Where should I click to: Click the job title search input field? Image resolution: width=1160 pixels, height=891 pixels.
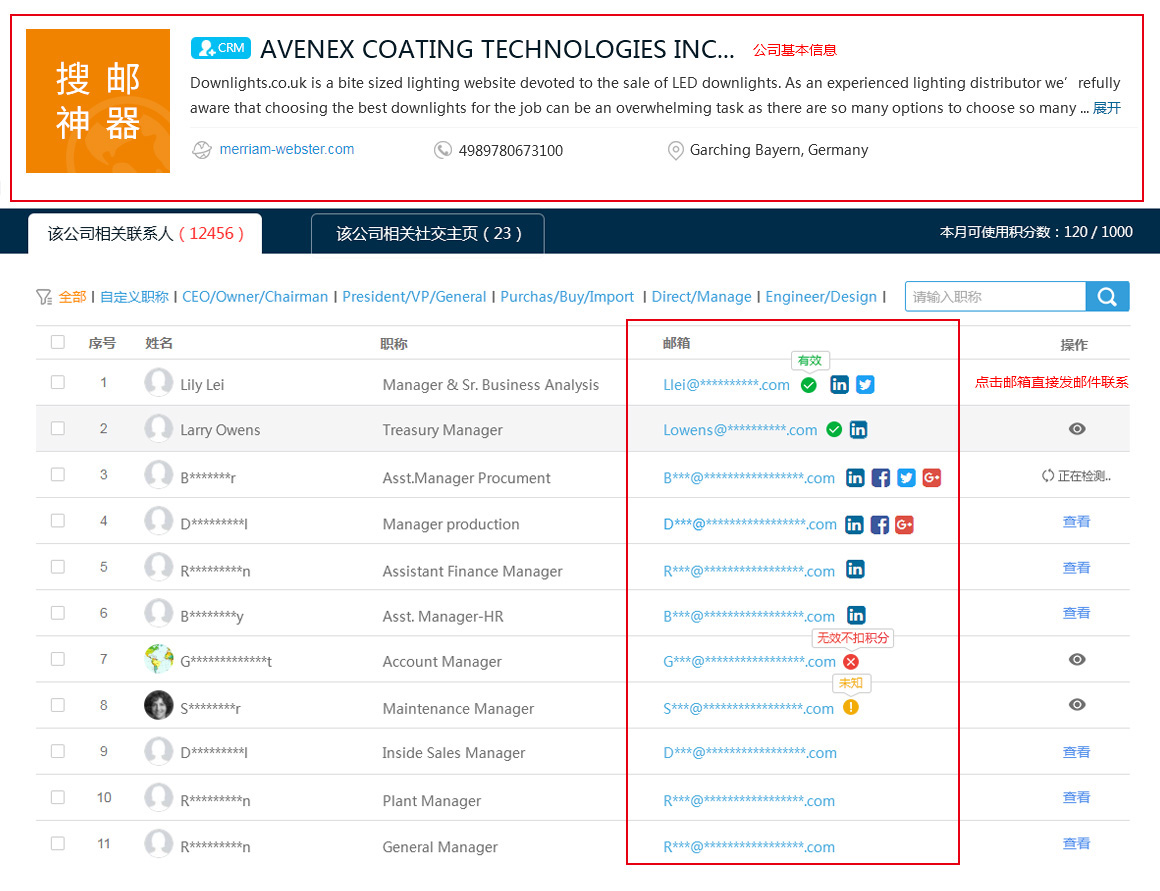click(x=996, y=297)
